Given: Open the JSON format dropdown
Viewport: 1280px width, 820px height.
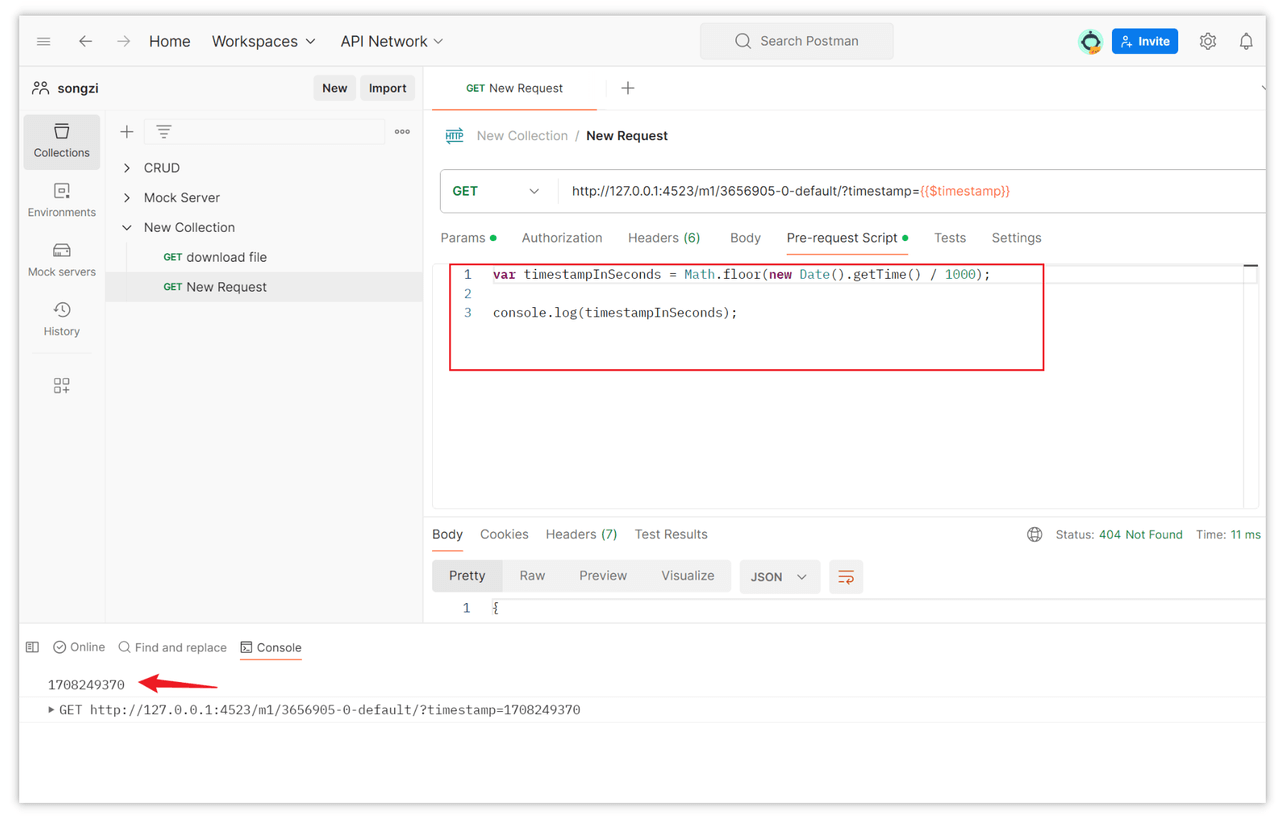Looking at the screenshot, I should pos(779,577).
